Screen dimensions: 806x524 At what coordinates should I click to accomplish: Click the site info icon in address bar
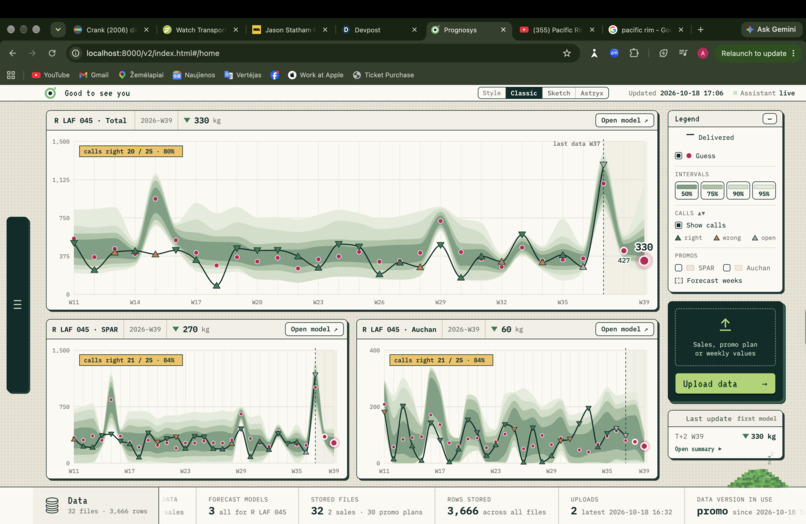tap(76, 53)
